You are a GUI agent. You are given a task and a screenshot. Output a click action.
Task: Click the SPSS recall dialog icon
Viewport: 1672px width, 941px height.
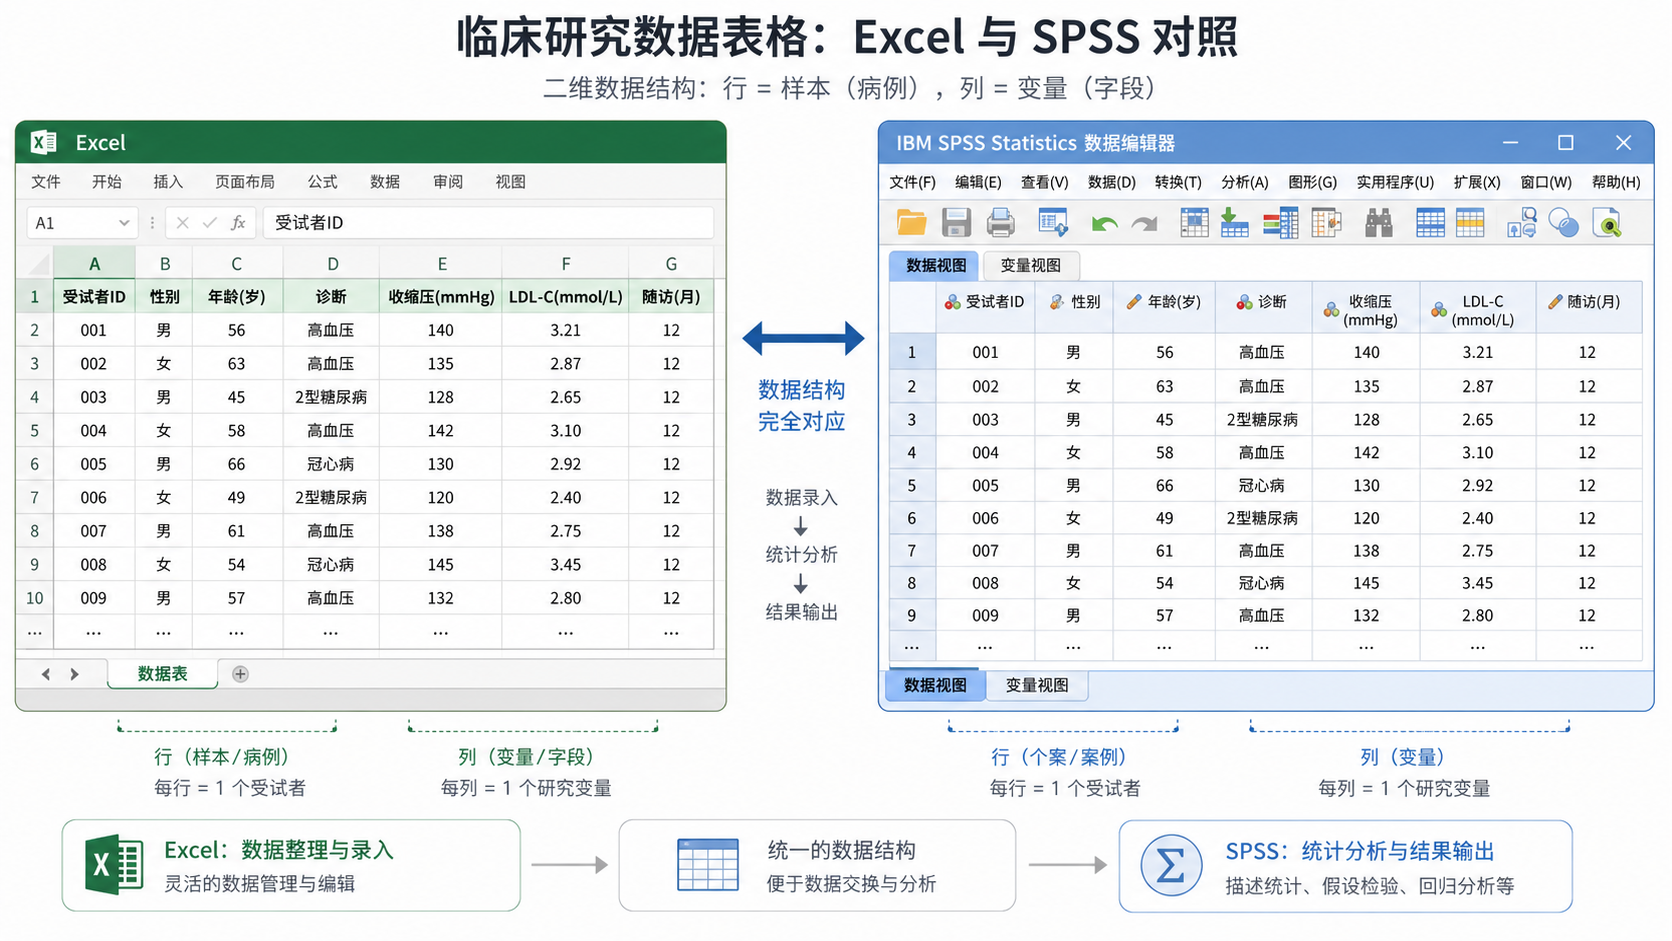(1053, 223)
